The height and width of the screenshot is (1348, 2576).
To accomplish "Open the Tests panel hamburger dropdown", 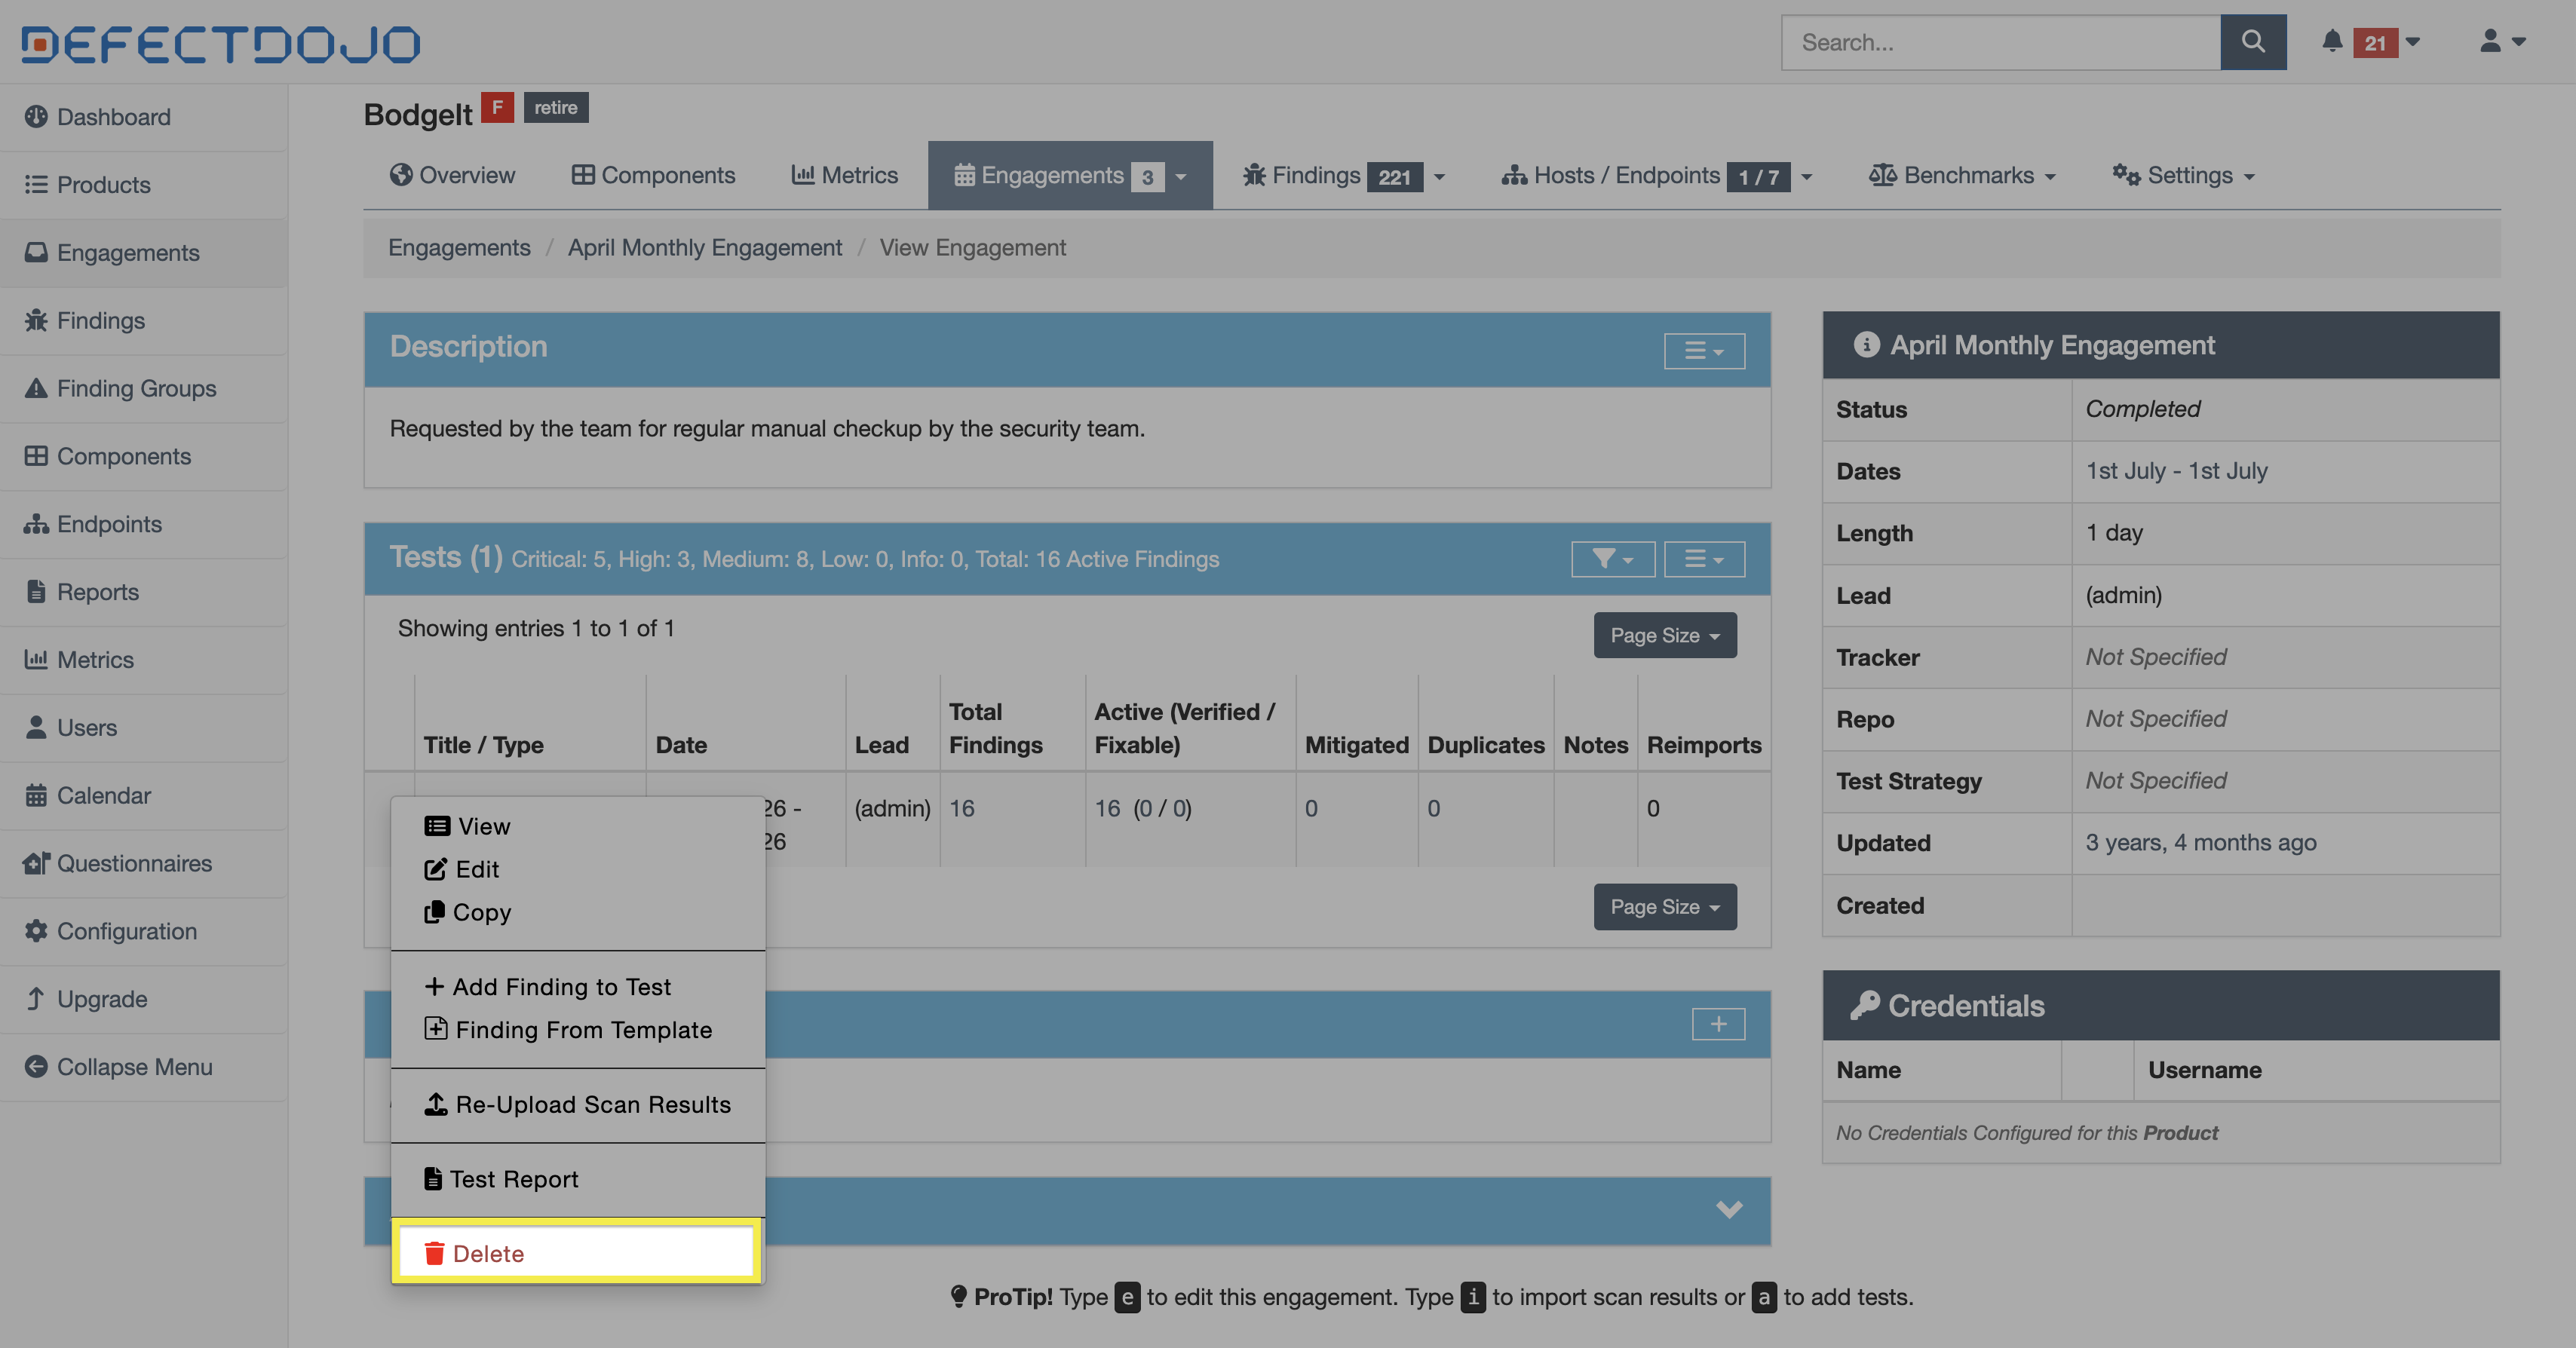I will point(1703,559).
